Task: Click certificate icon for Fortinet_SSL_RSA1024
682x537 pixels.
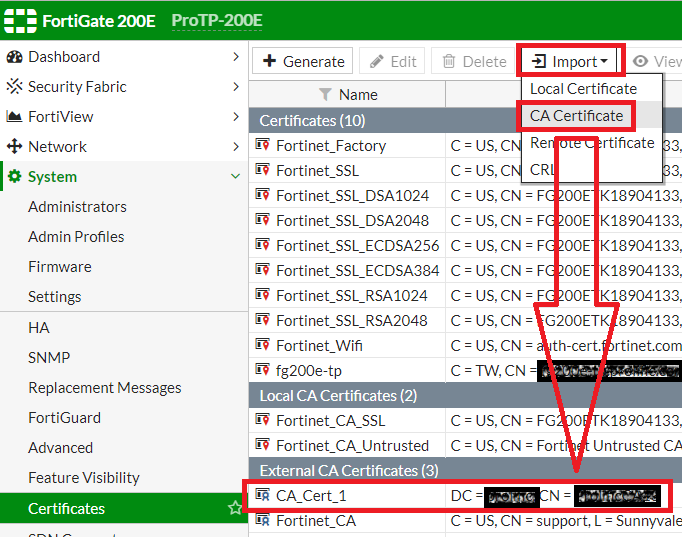Action: (x=262, y=294)
